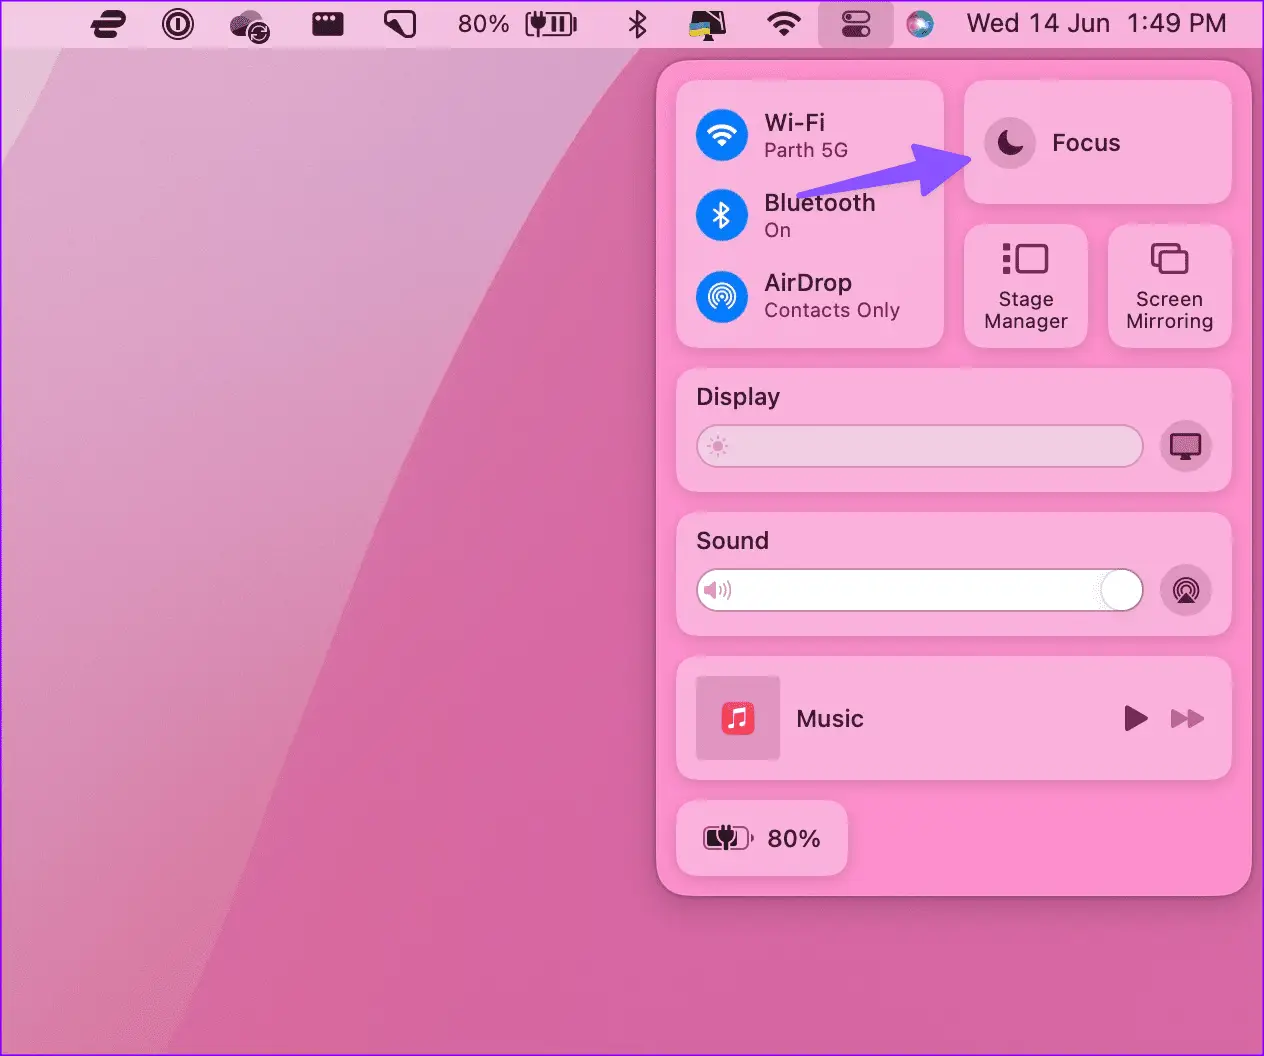Click battery status in menu bar

517,24
